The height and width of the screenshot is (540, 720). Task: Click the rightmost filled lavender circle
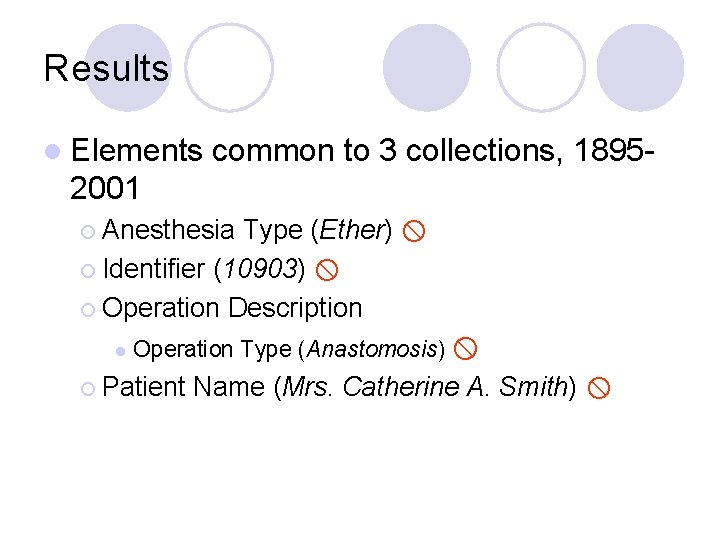tap(640, 67)
